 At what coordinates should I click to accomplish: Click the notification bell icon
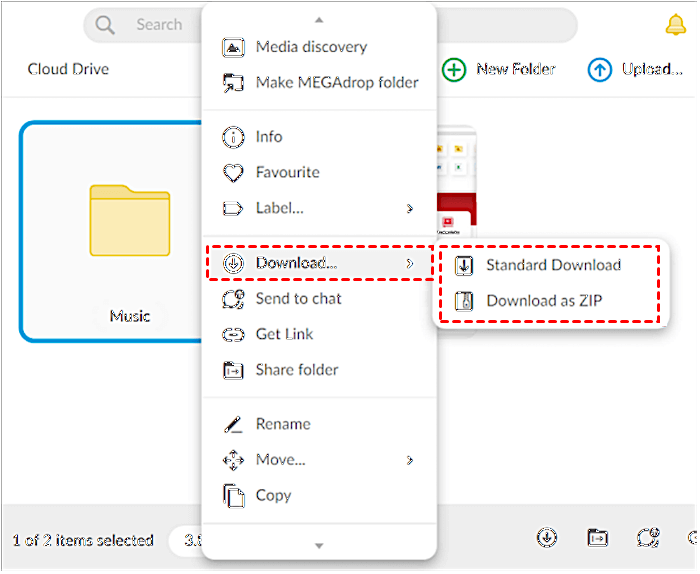pyautogui.click(x=675, y=25)
